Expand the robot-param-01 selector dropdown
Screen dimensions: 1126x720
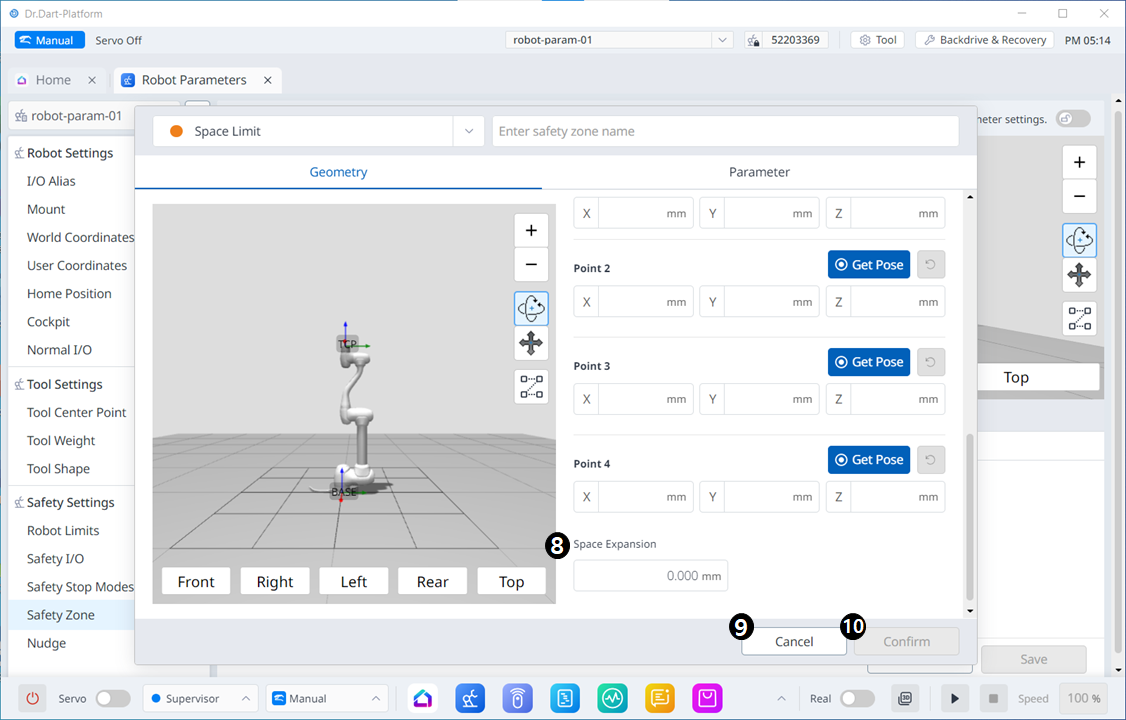point(722,40)
